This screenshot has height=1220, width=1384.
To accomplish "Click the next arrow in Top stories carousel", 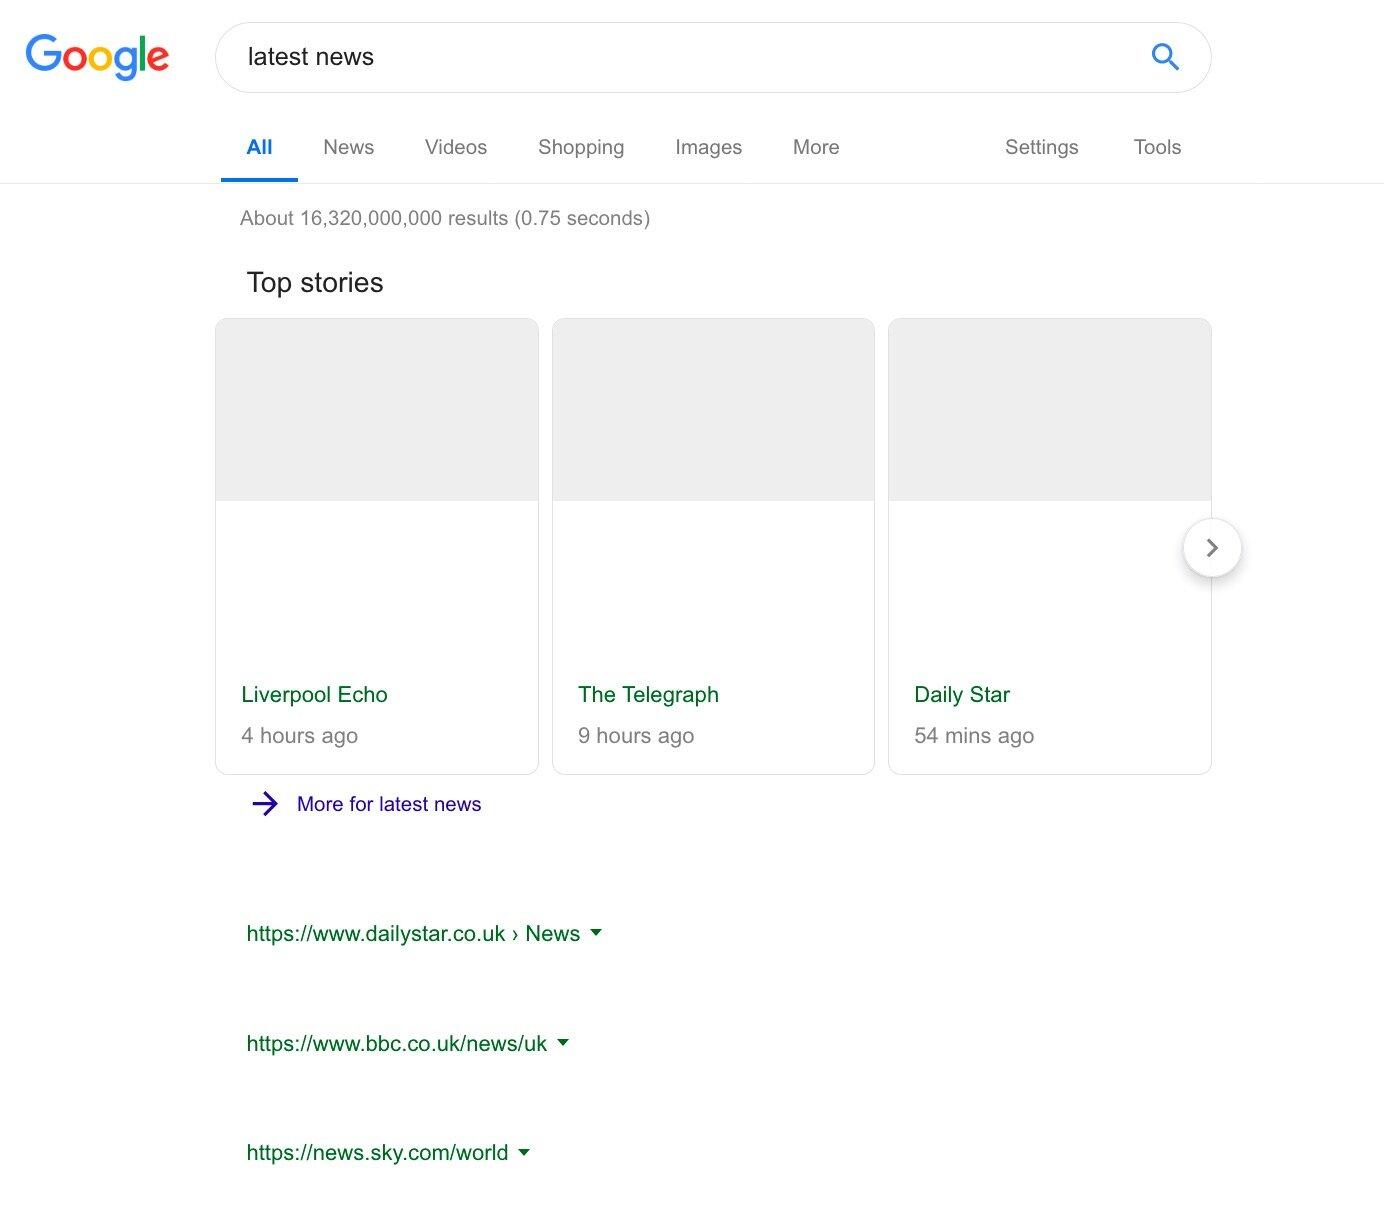I will click(1212, 548).
